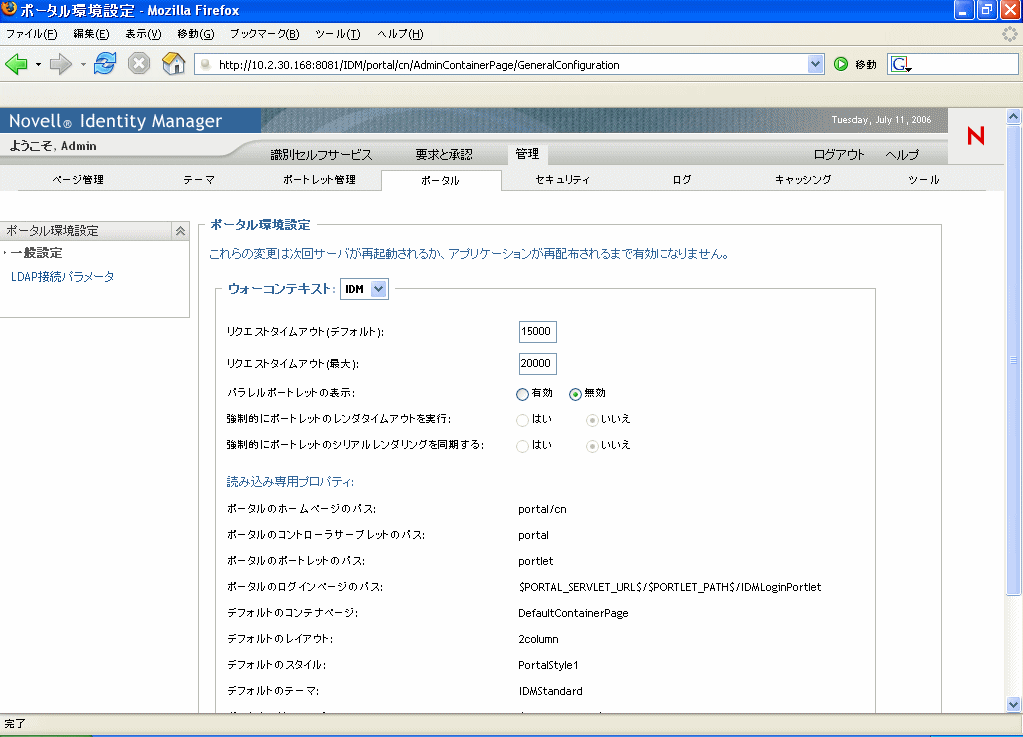Reload the current page
This screenshot has width=1023, height=737.
(103, 62)
